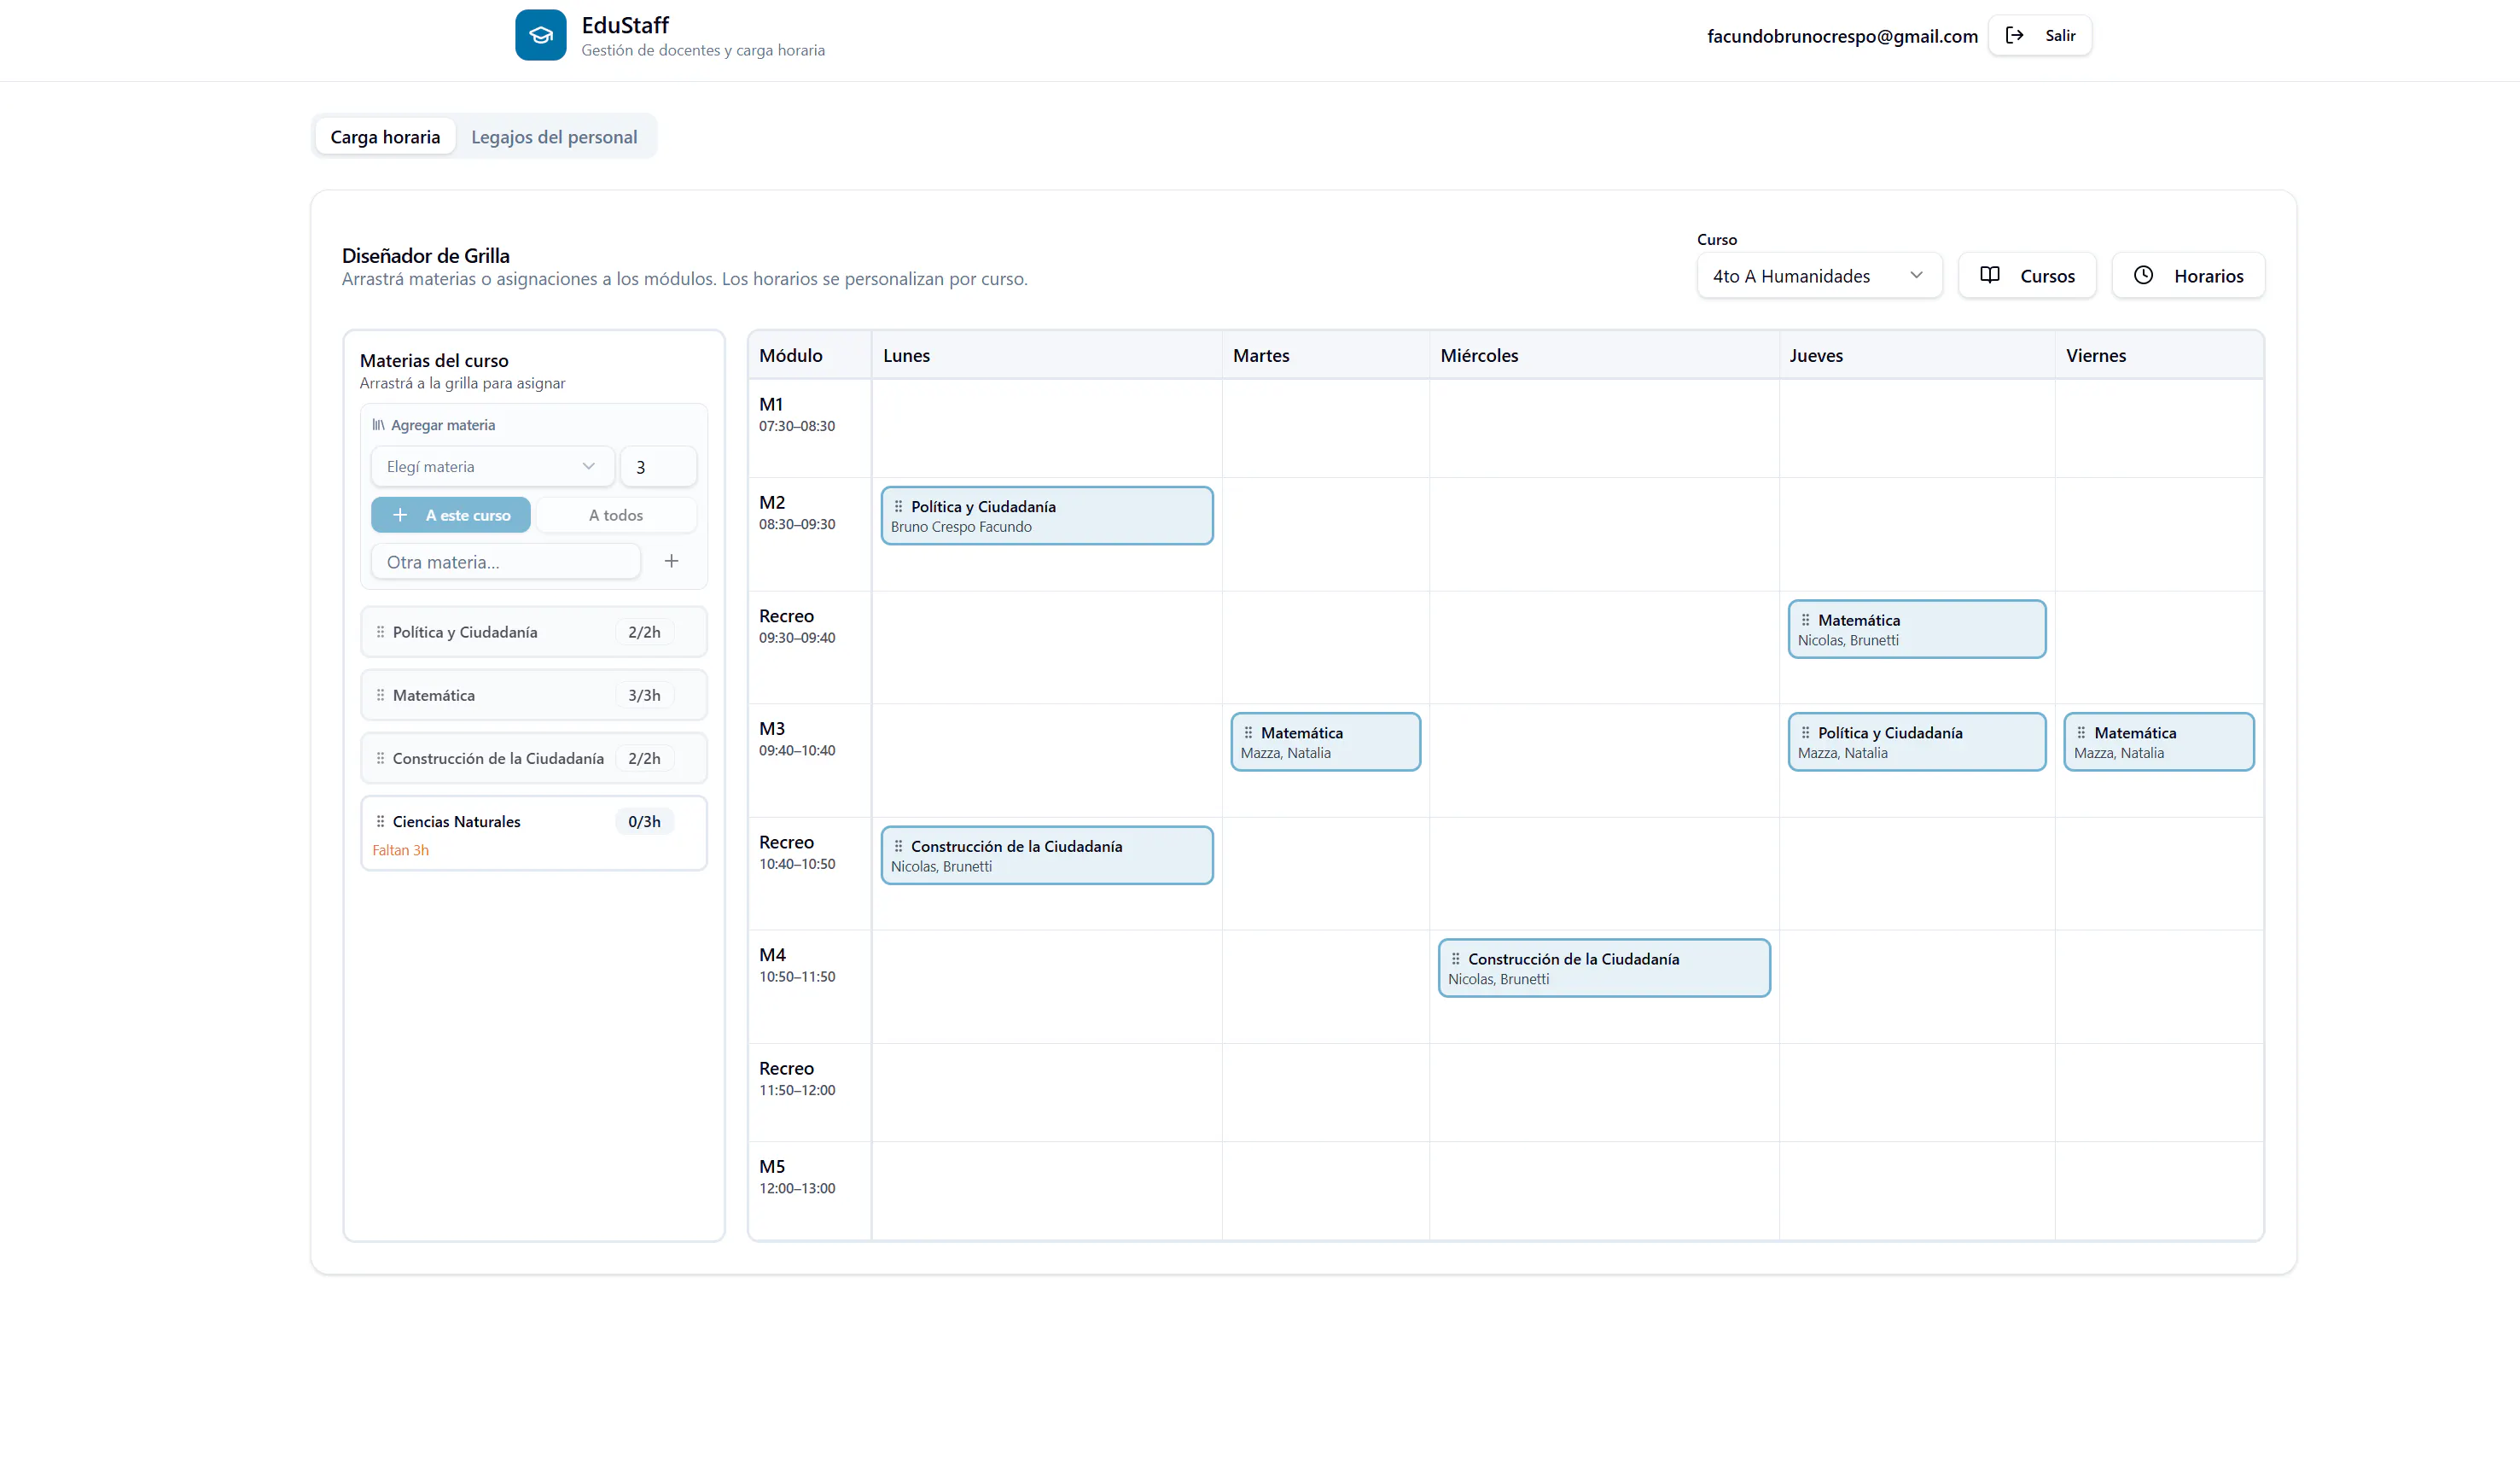Click the A todos button
Viewport: 2520px width, 1481px height.
point(615,515)
